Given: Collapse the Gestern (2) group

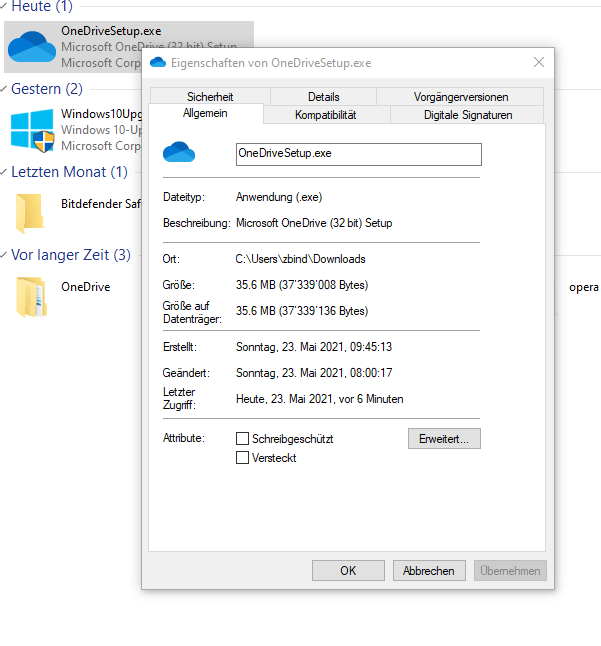Looking at the screenshot, I should point(4,89).
